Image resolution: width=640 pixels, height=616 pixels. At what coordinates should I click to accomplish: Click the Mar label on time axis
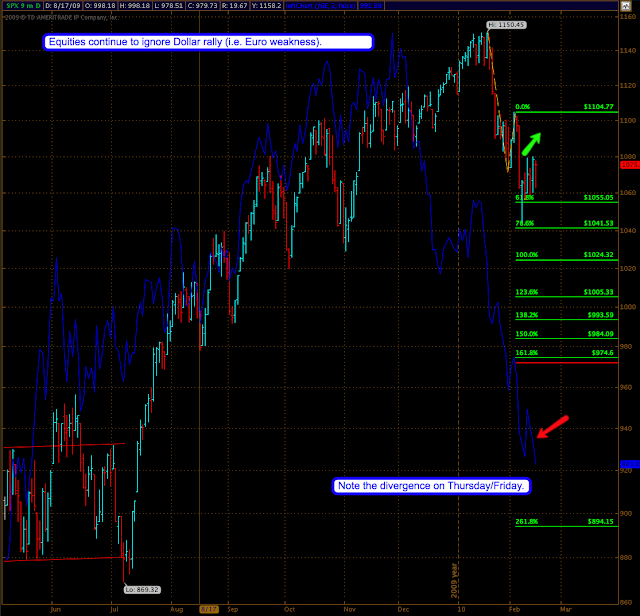pos(565,609)
